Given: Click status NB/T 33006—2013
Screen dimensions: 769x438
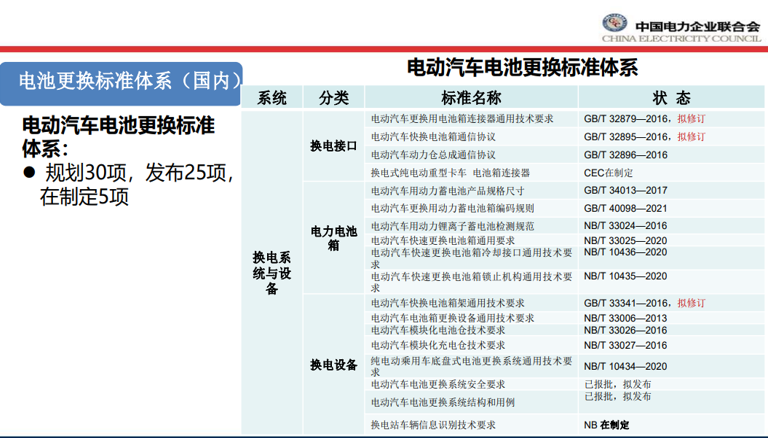Looking at the screenshot, I should coord(625,318).
